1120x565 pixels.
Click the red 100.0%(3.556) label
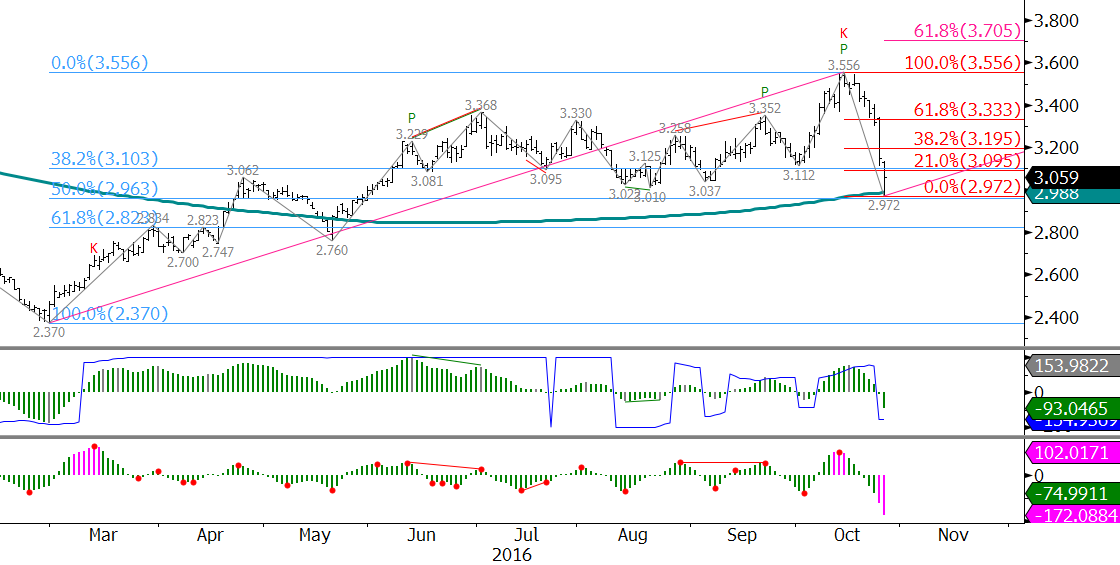(961, 62)
